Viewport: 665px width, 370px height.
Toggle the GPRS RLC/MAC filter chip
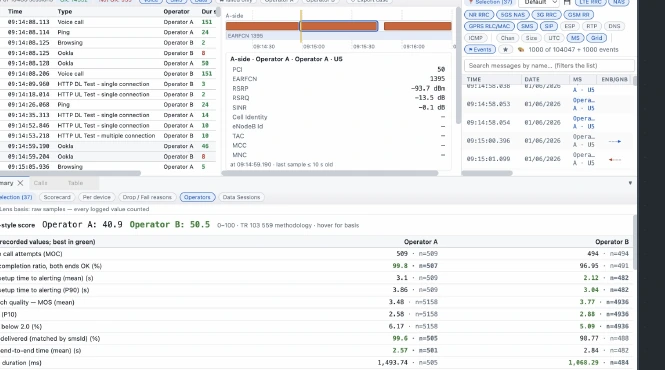tap(489, 26)
